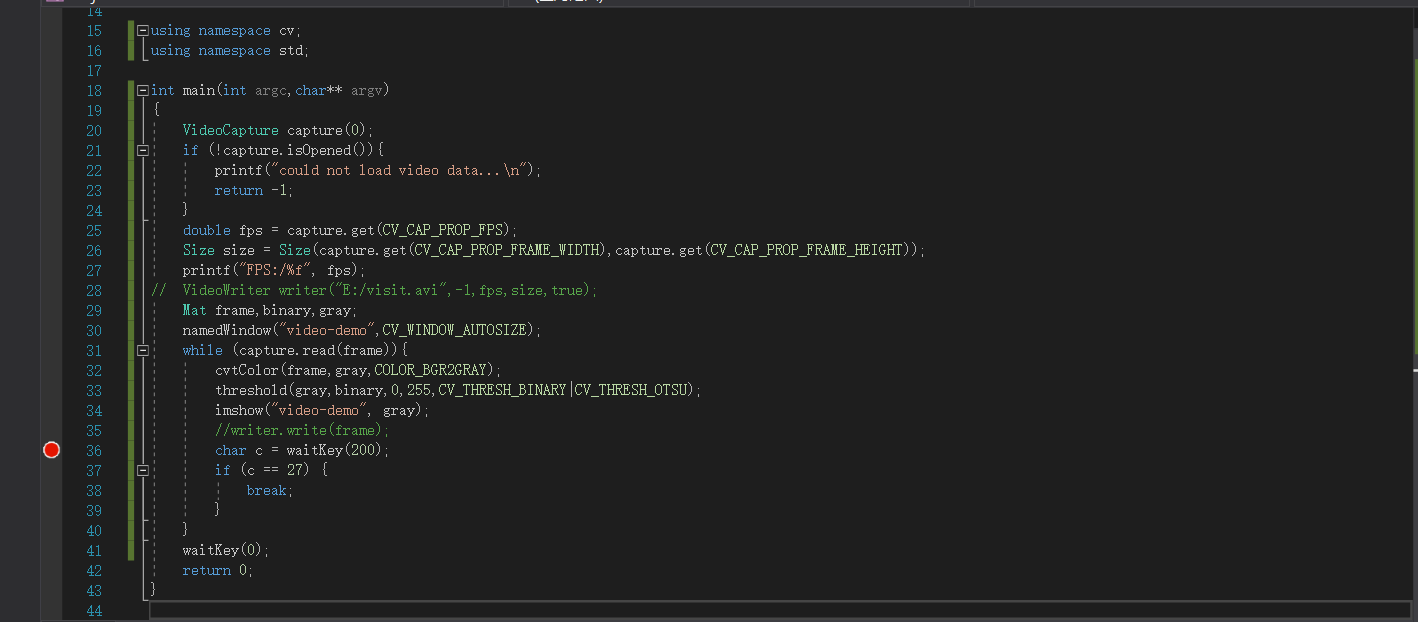
Task: Click the break statement inside the if block
Action: (267, 490)
